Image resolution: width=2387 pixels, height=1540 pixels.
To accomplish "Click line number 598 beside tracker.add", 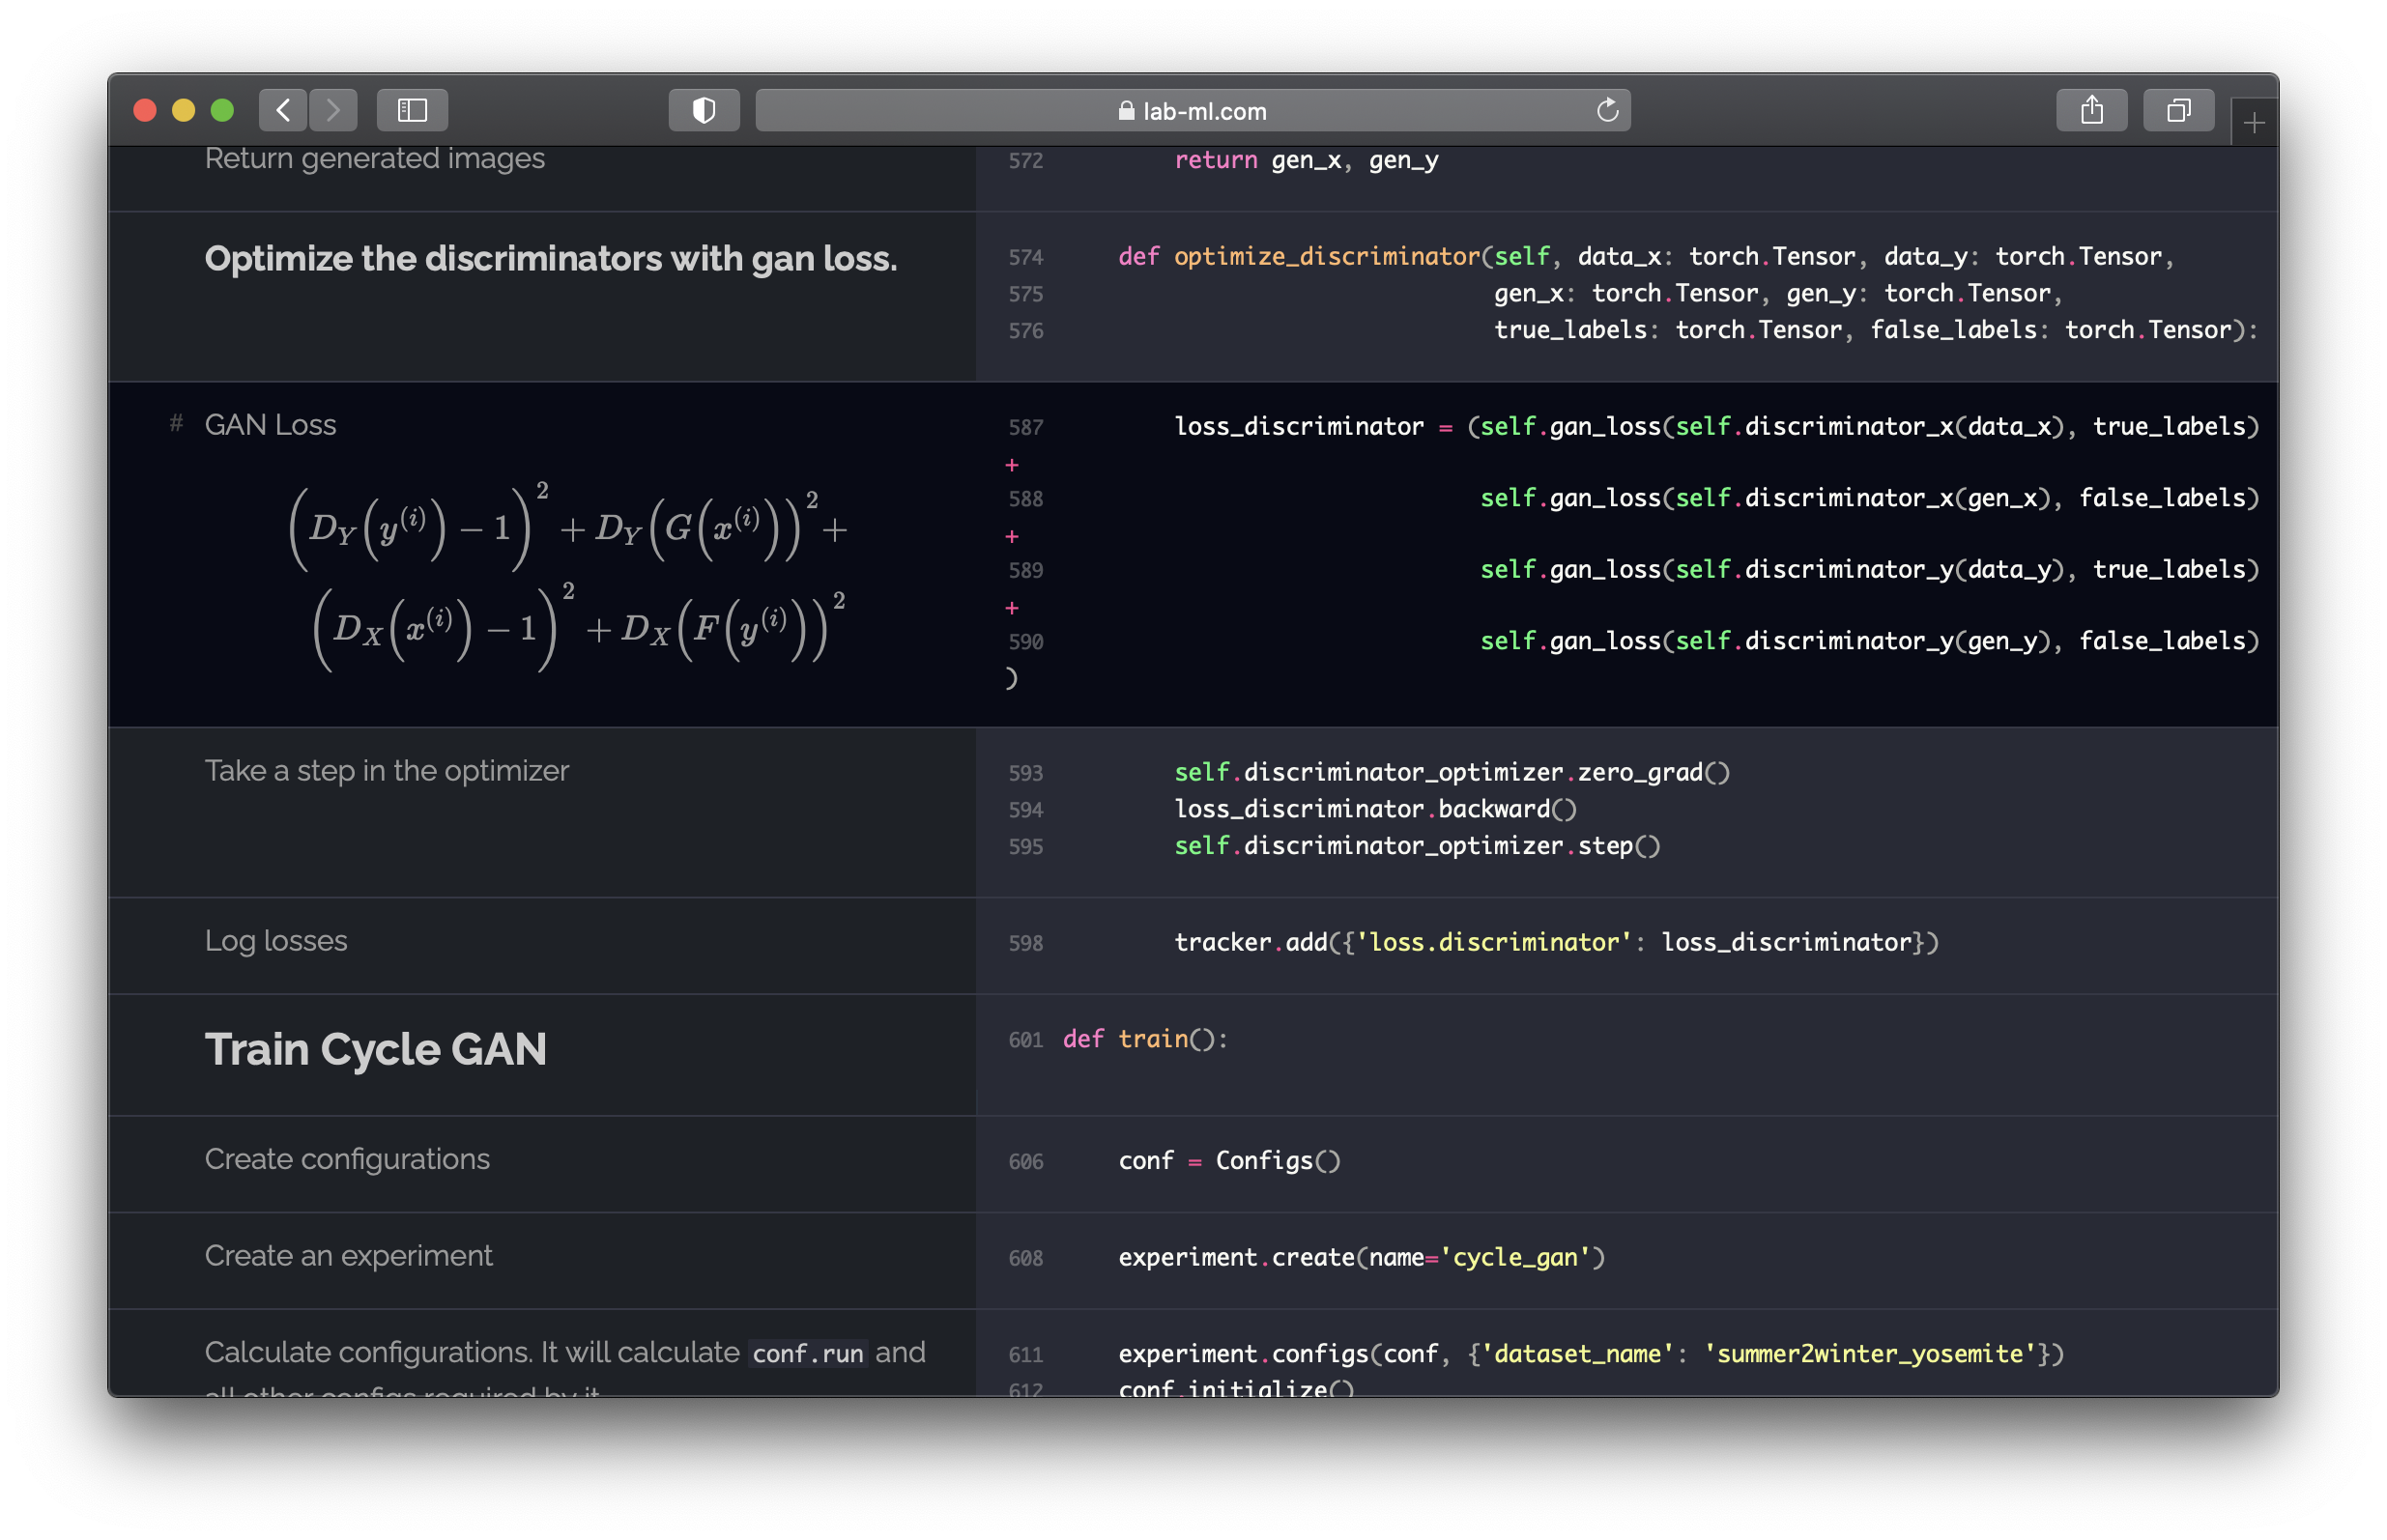I will tap(1024, 942).
